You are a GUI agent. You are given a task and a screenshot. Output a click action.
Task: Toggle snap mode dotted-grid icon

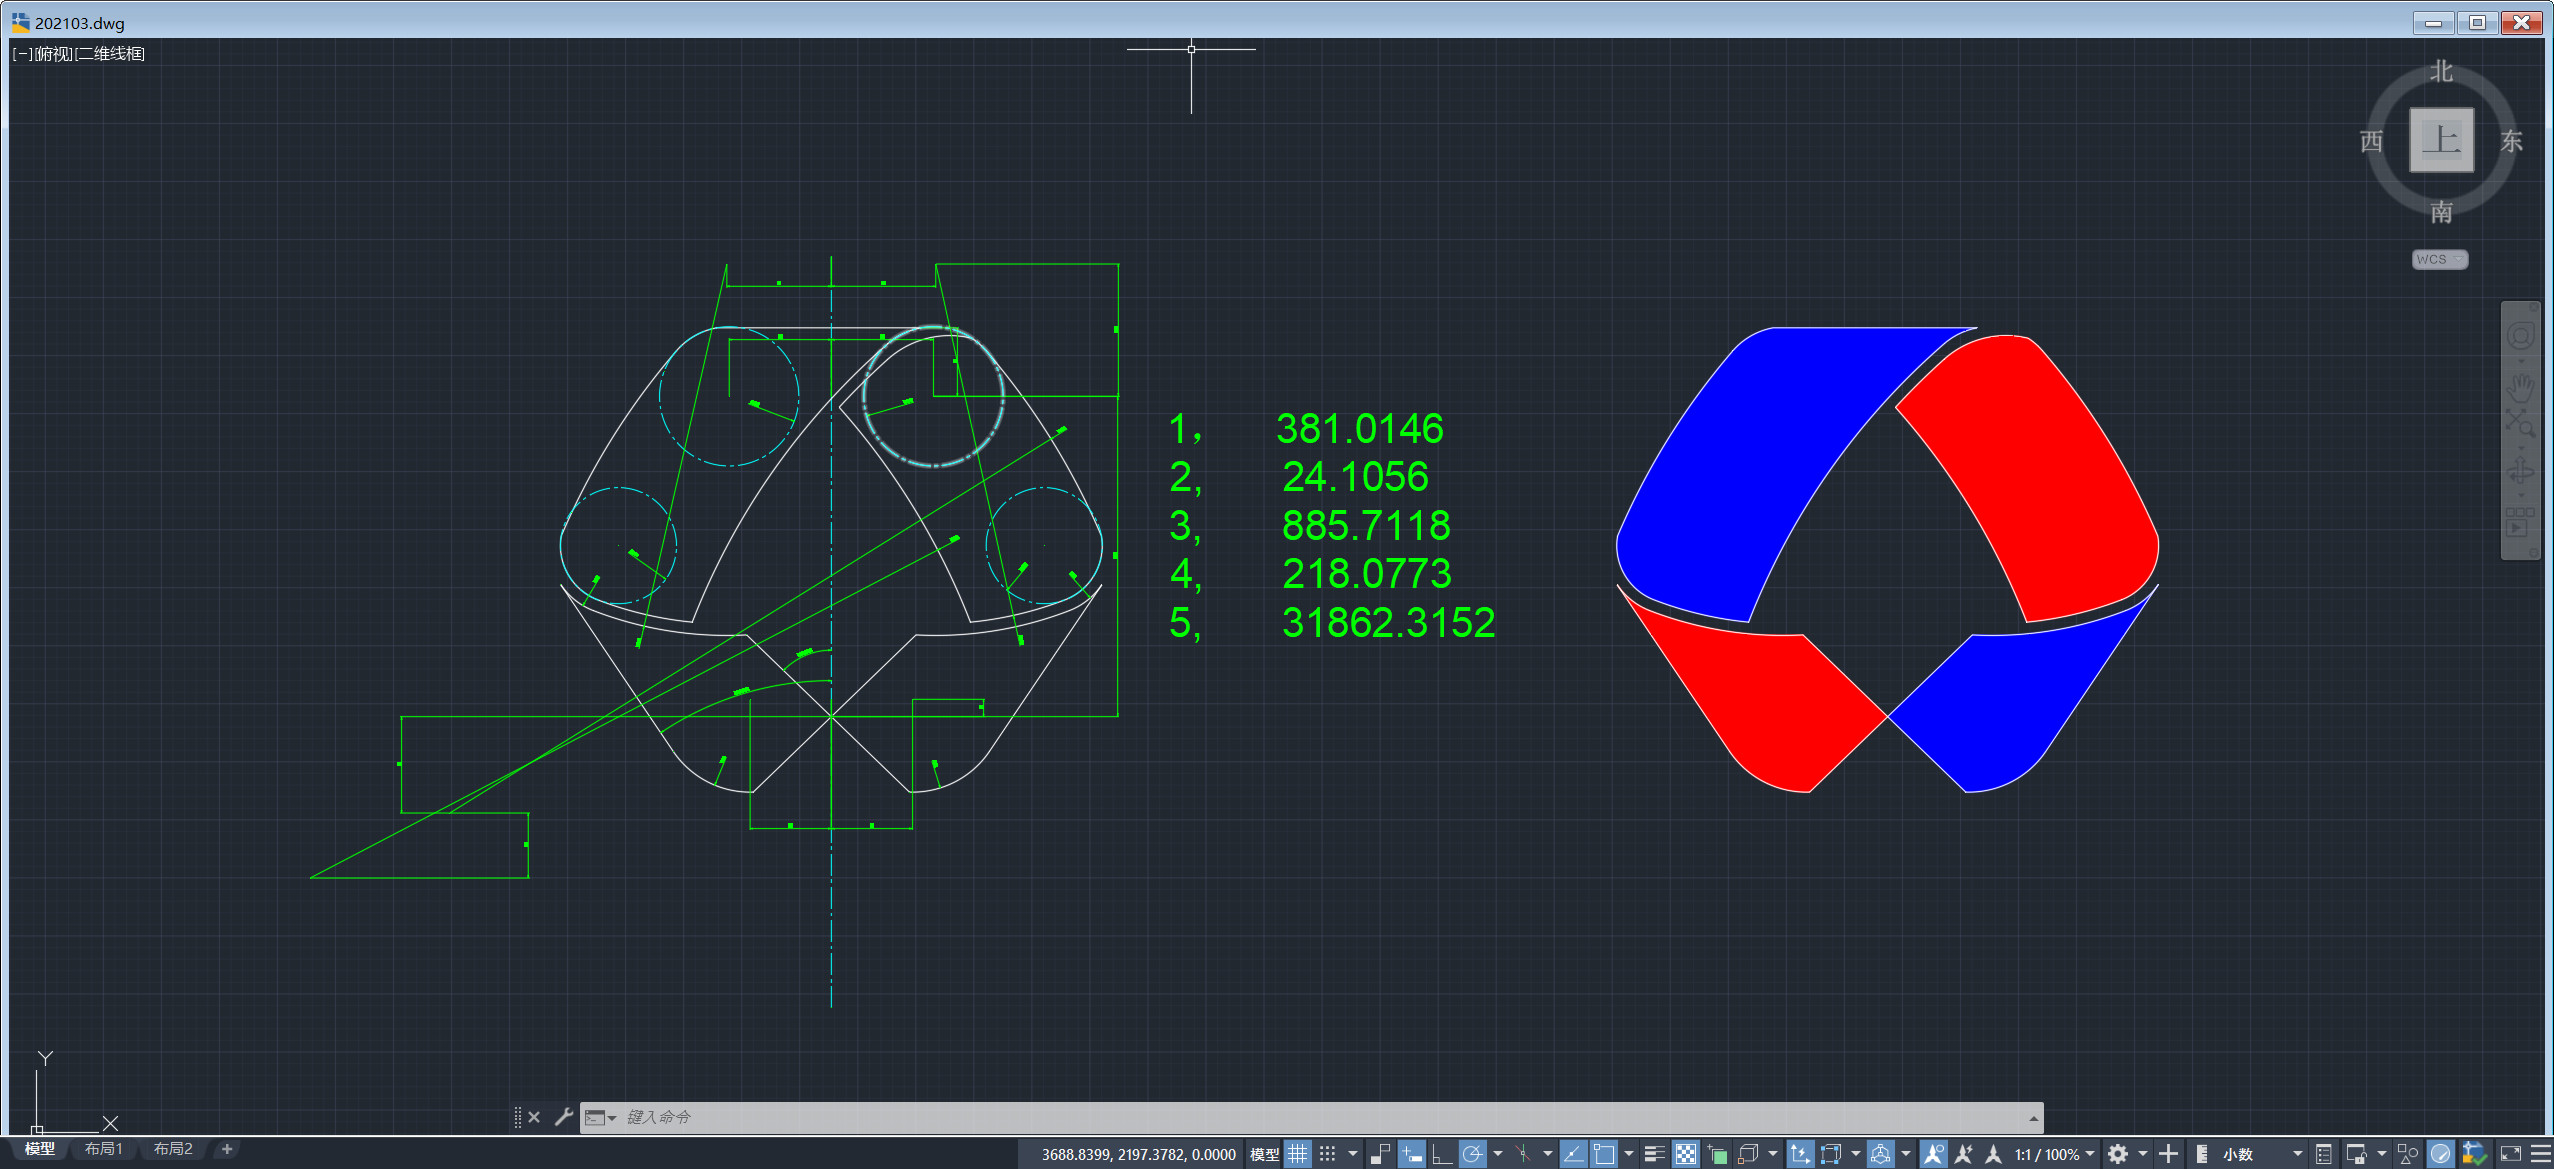click(x=1328, y=1154)
